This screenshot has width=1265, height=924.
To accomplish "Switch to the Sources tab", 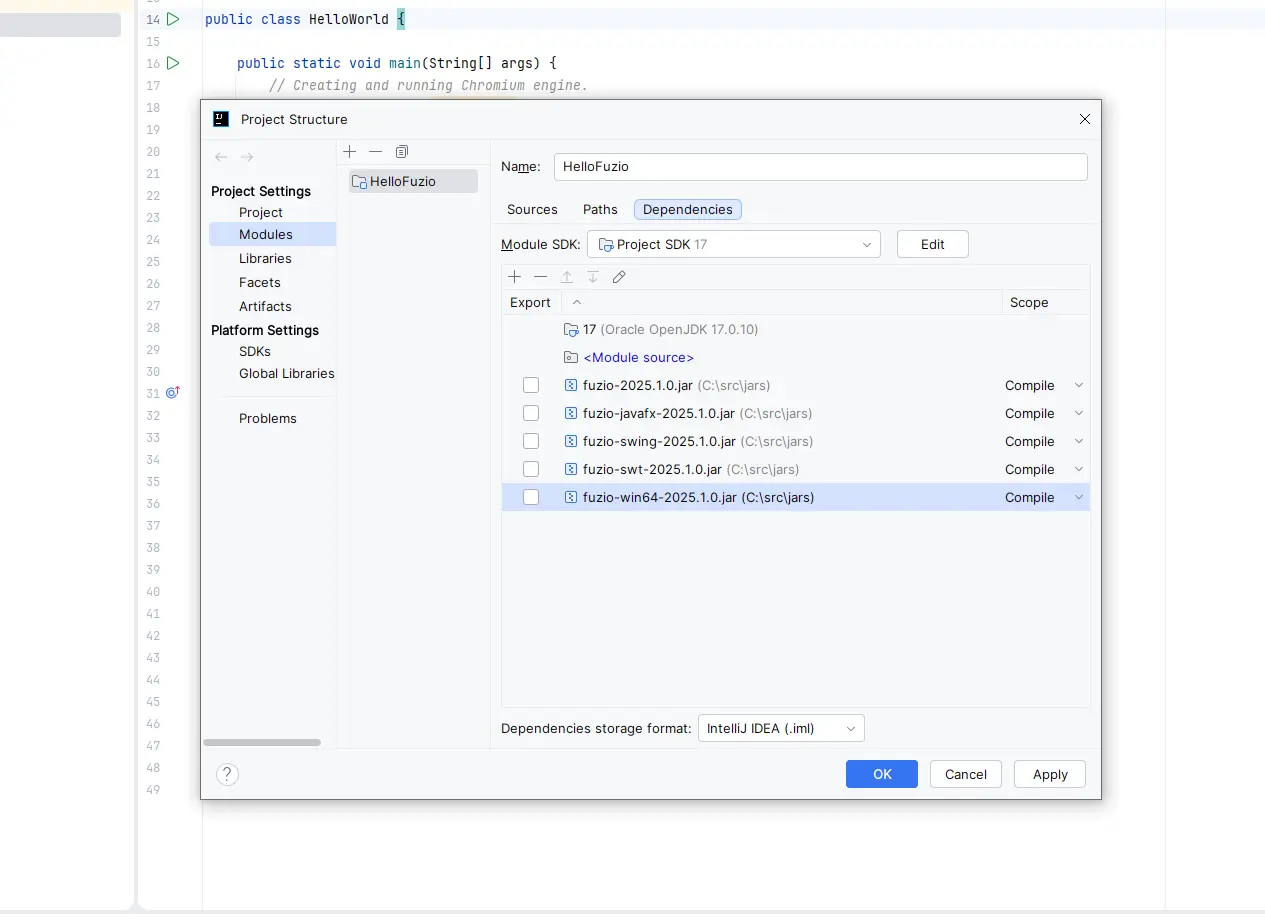I will click(532, 209).
